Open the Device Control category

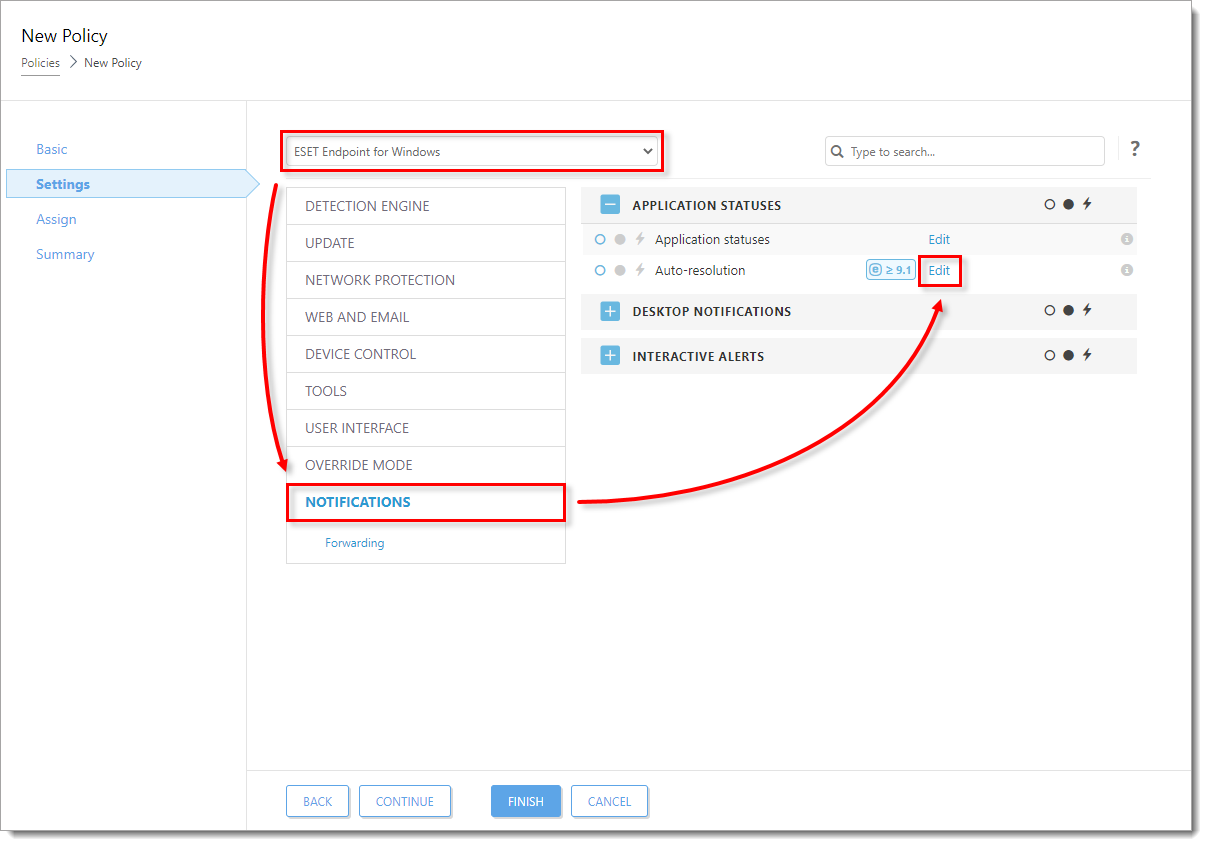426,354
